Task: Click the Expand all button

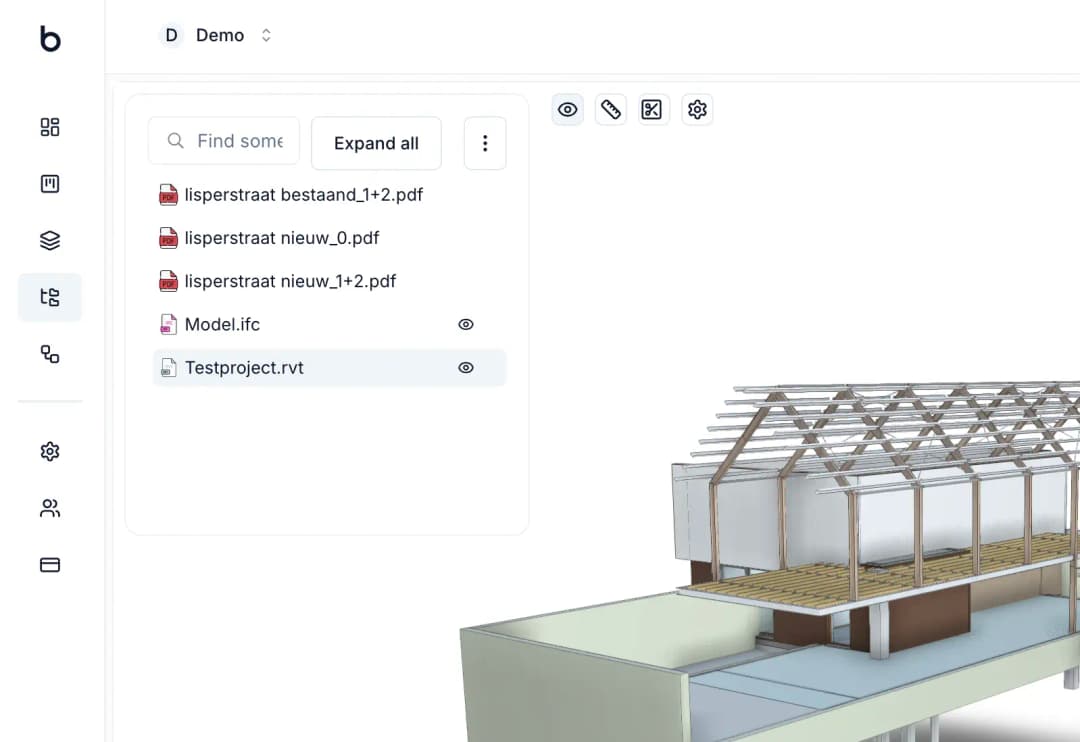Action: [376, 143]
